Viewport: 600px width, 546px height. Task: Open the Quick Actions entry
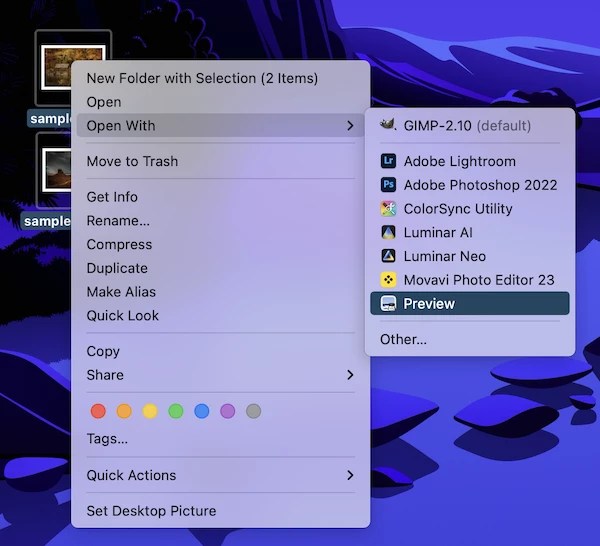pos(220,475)
